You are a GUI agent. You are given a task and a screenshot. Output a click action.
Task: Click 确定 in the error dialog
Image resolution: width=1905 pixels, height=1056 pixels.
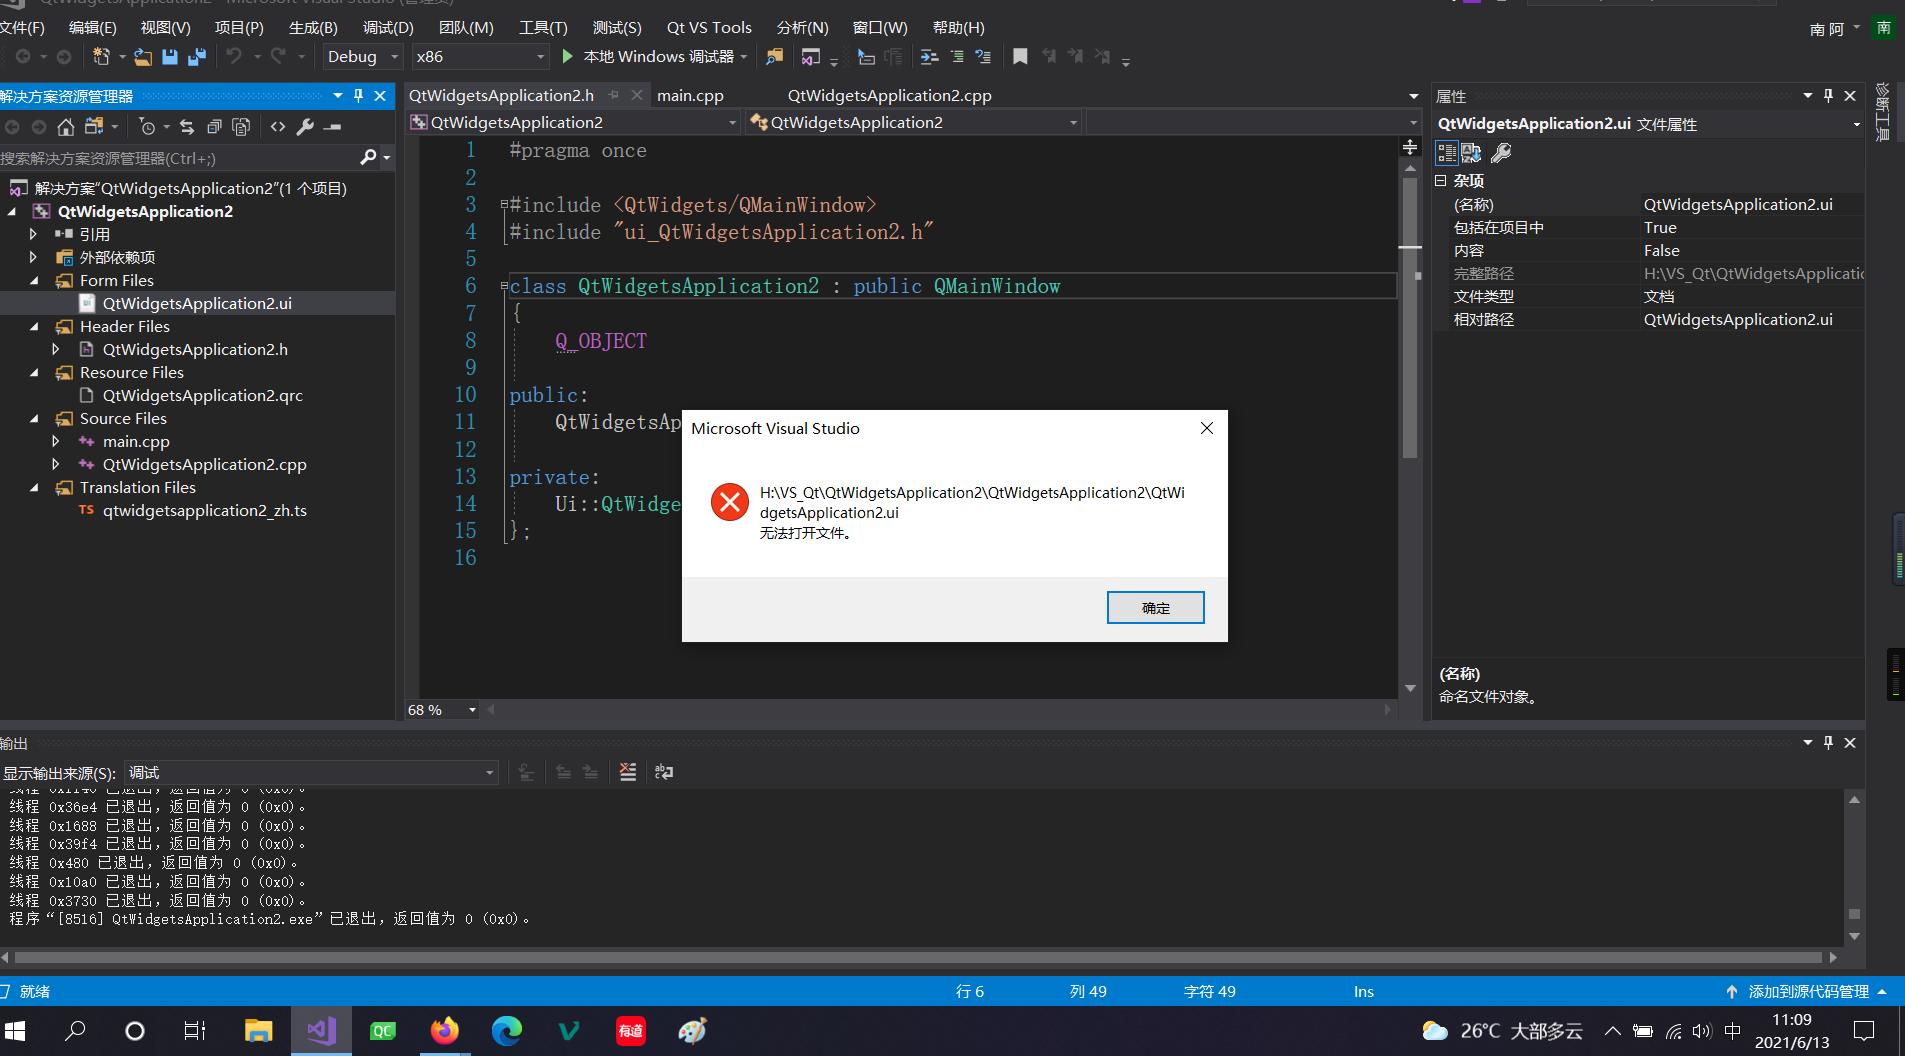point(1155,607)
